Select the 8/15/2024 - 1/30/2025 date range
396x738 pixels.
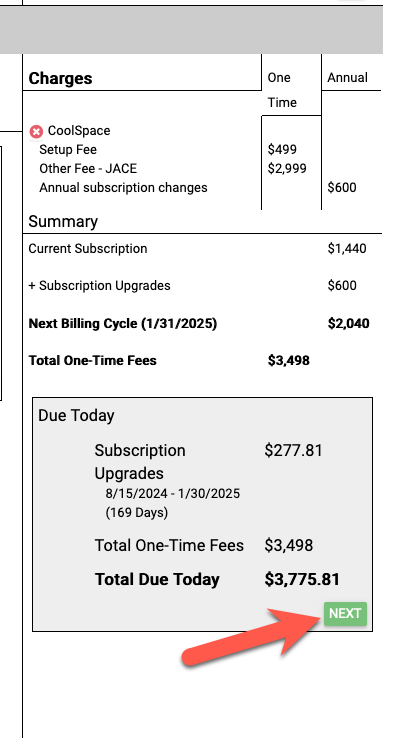(x=173, y=494)
